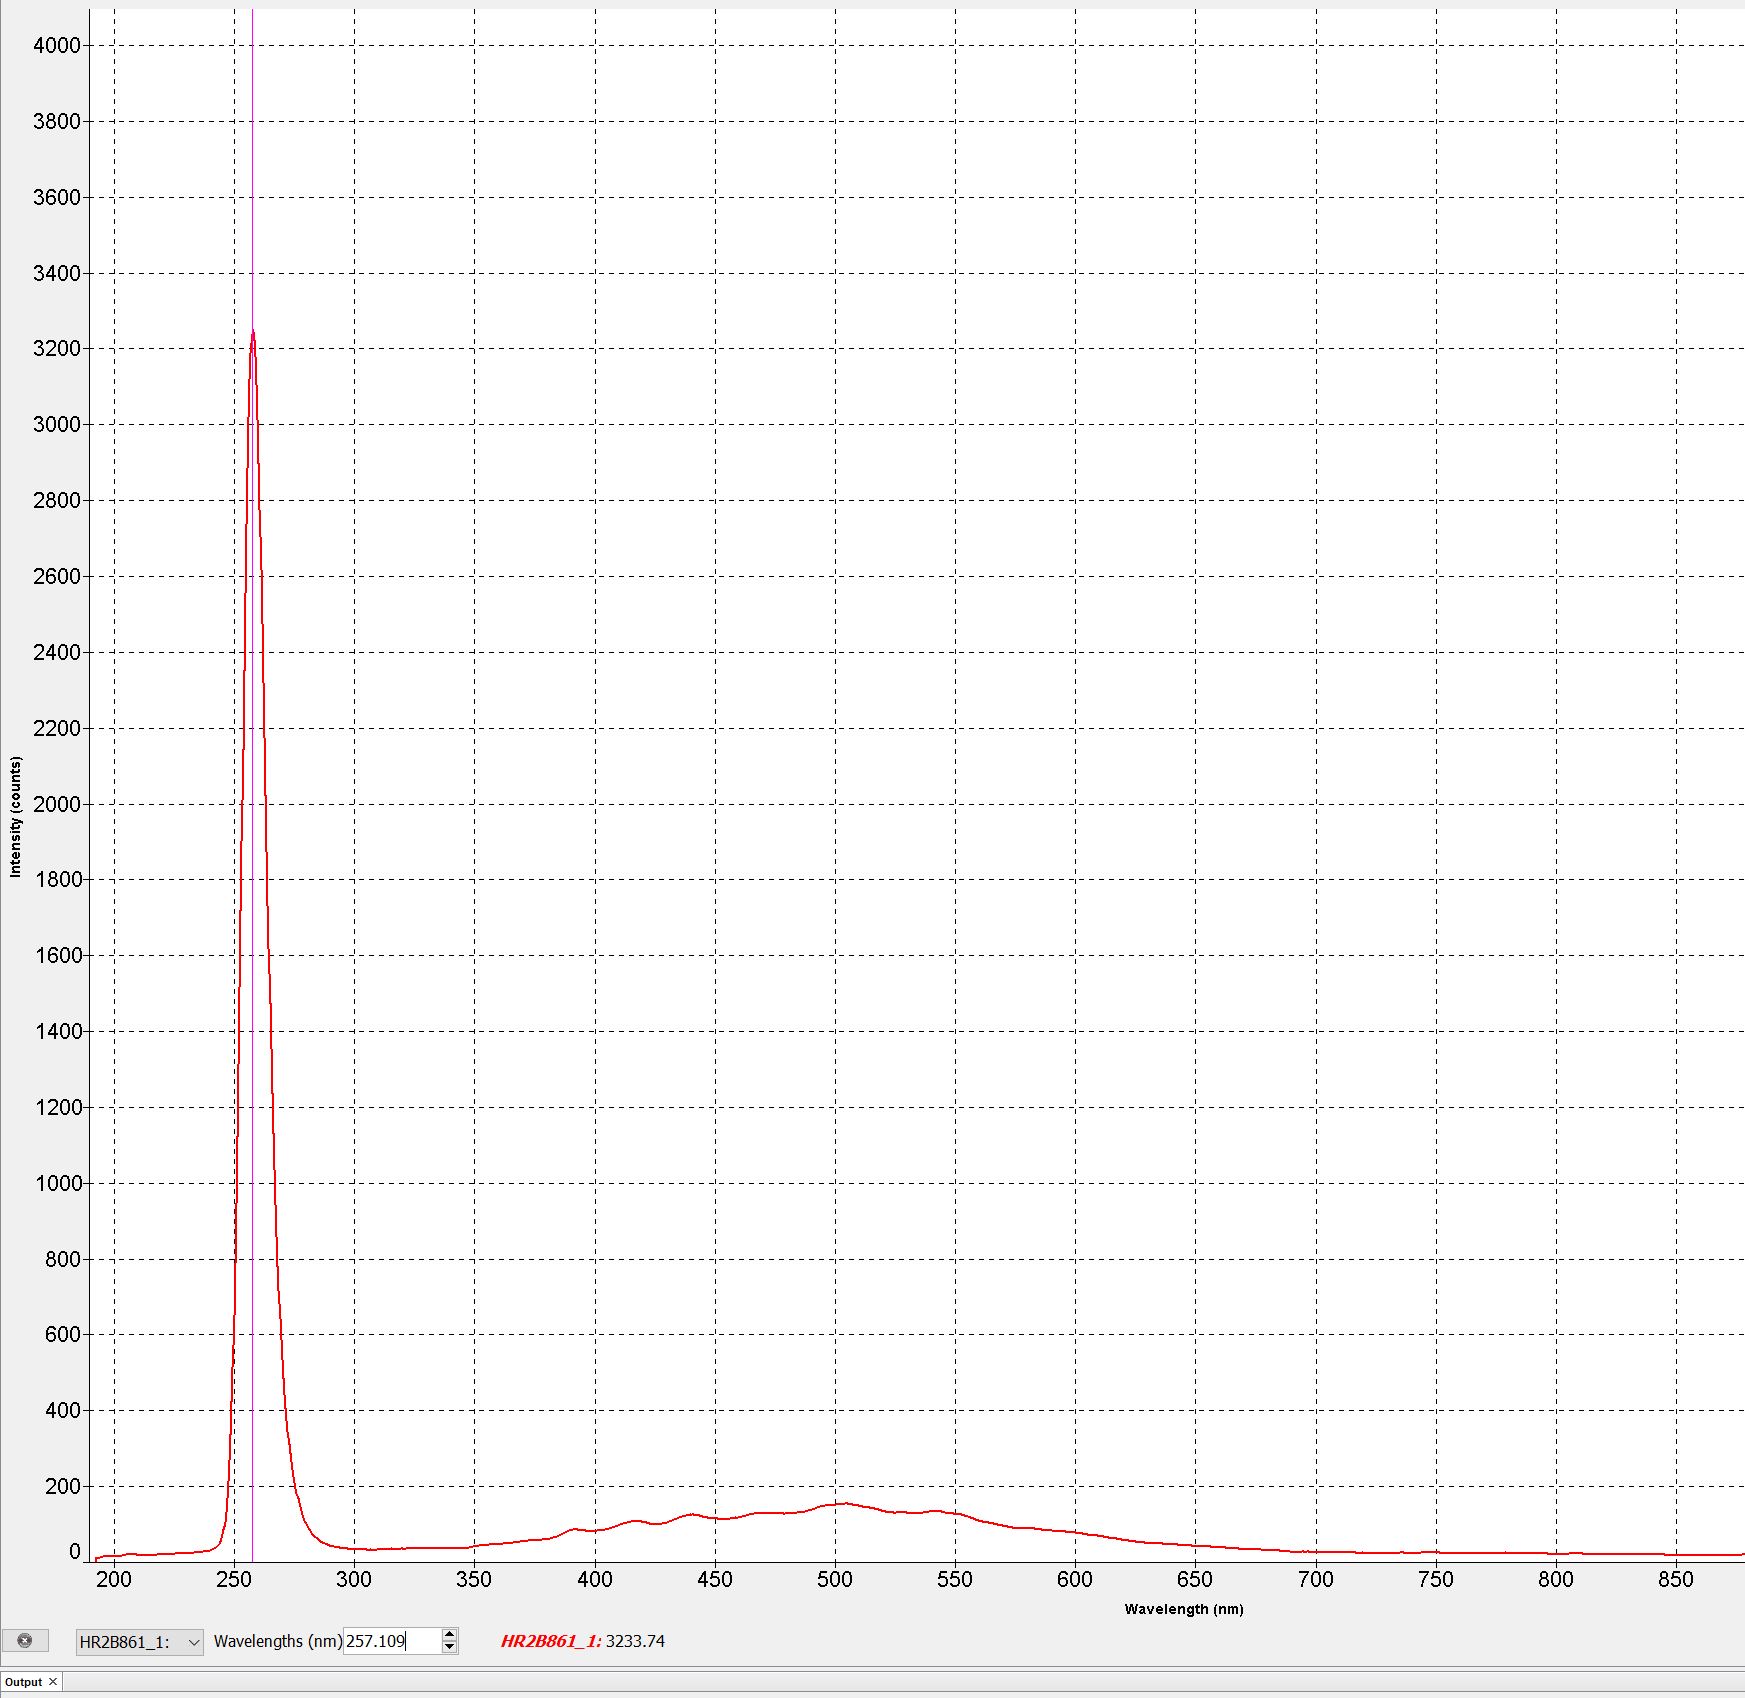Click the 850 label on wavelength axis
Image resolution: width=1745 pixels, height=1698 pixels.
coord(1676,1579)
